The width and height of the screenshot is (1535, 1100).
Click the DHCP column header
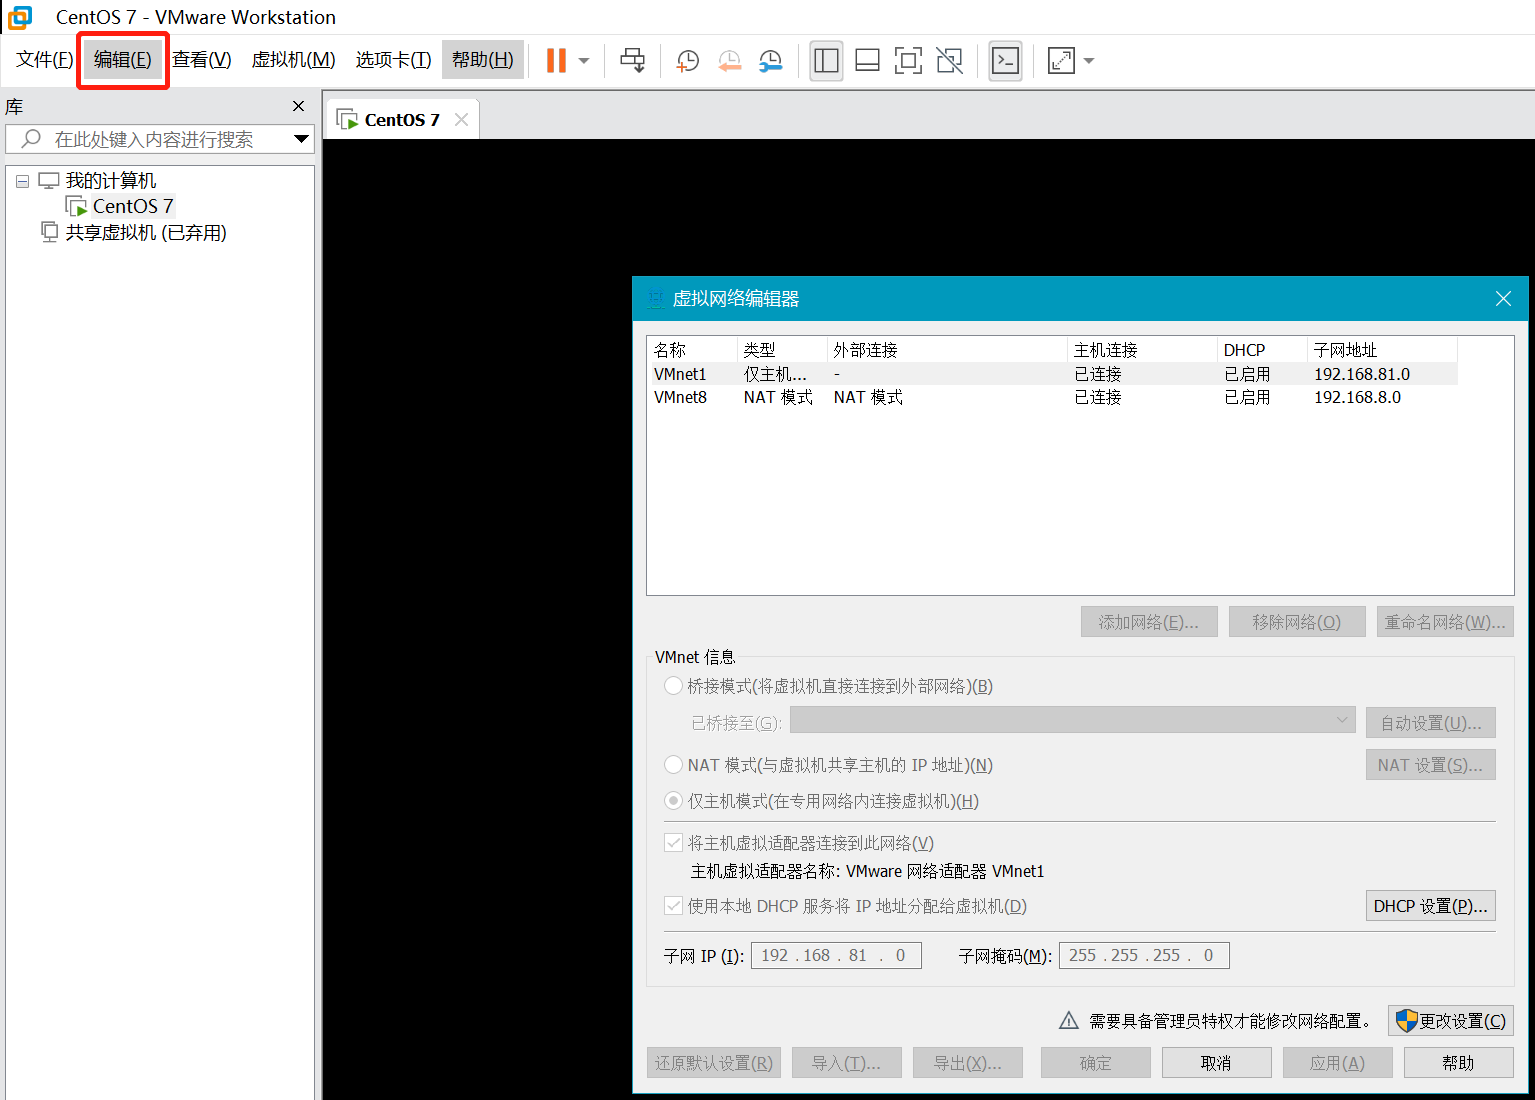pyautogui.click(x=1262, y=350)
